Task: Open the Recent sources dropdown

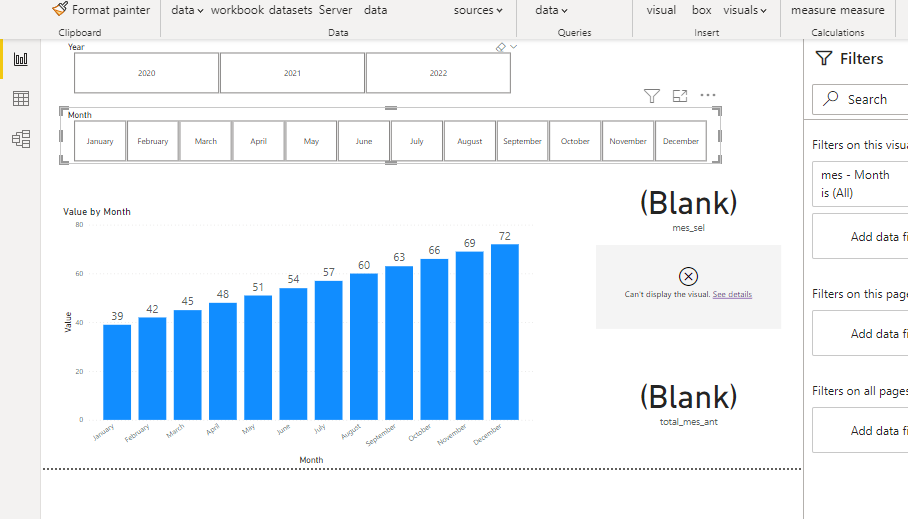Action: point(478,10)
